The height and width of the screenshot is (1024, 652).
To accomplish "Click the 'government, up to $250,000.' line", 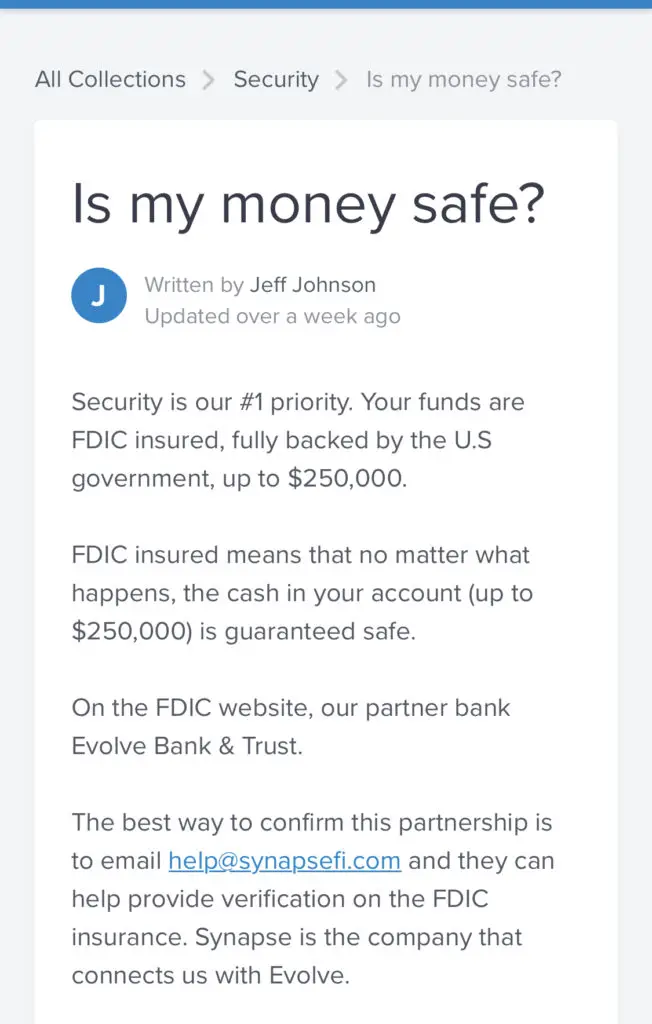I will pyautogui.click(x=239, y=479).
